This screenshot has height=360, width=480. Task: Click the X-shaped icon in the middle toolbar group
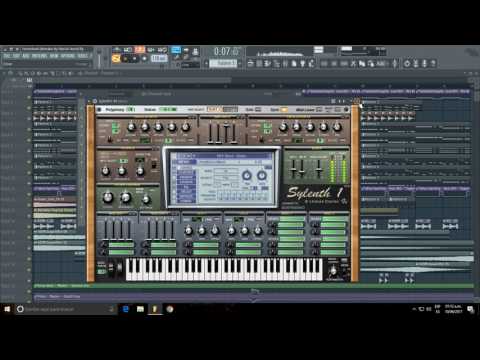tap(353, 63)
